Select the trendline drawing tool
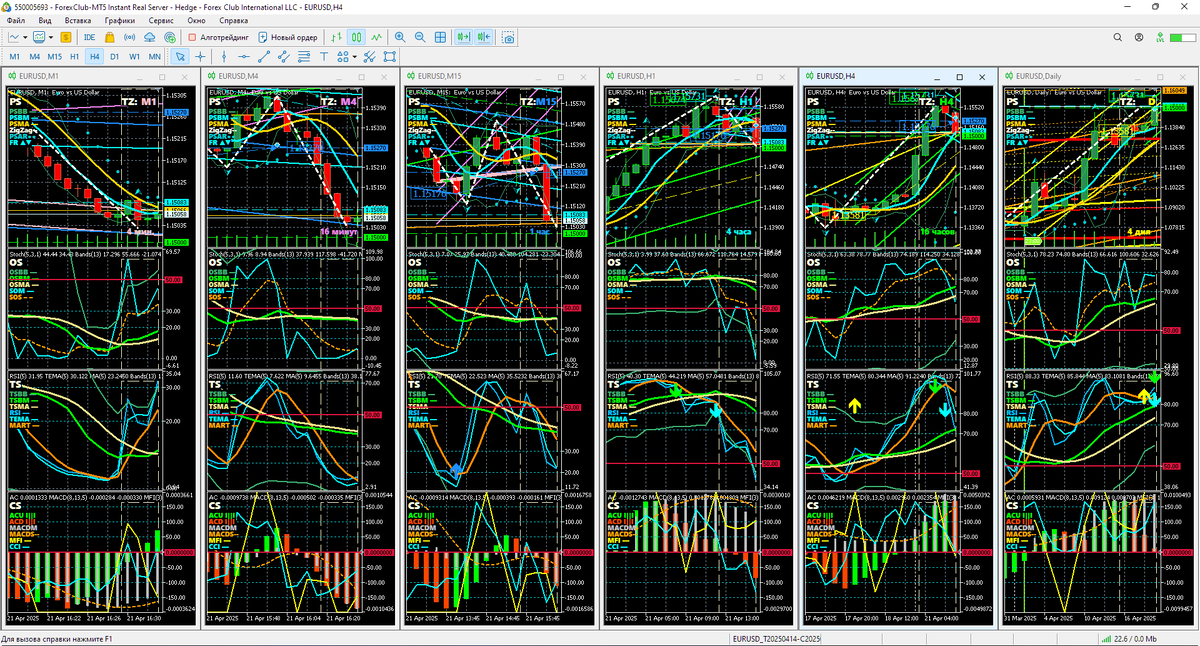This screenshot has width=1200, height=646. [264, 56]
